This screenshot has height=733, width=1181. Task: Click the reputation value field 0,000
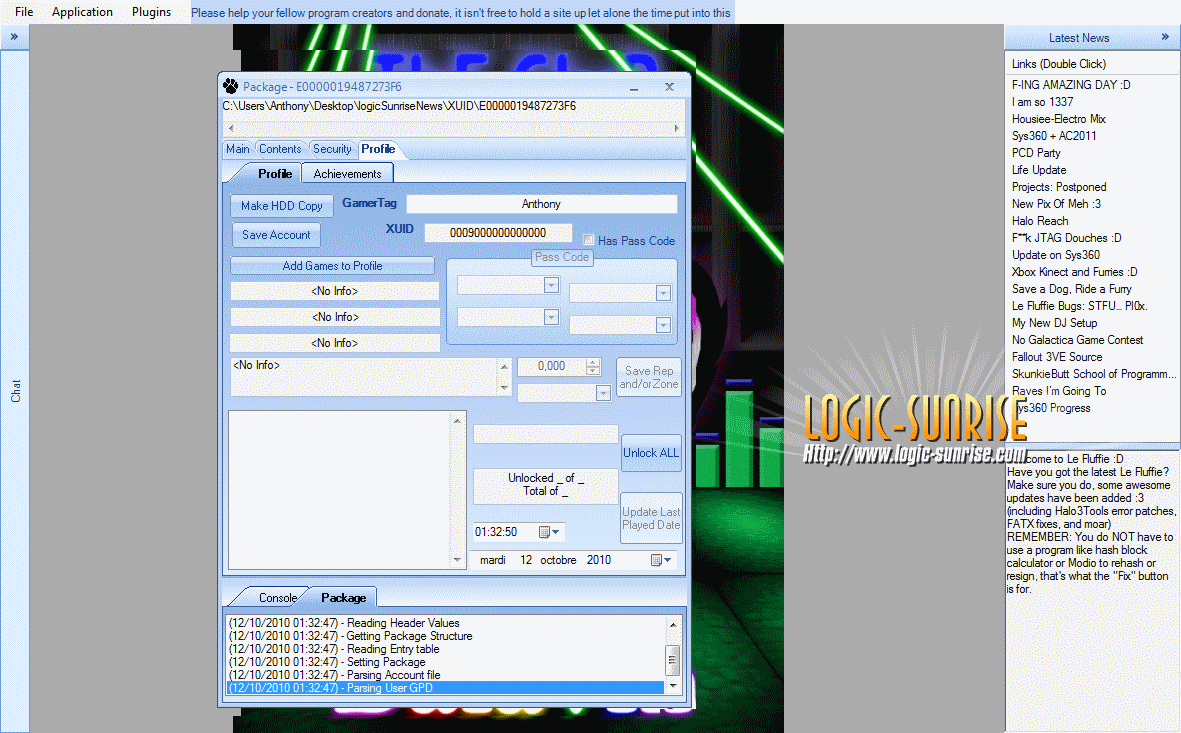tap(552, 366)
